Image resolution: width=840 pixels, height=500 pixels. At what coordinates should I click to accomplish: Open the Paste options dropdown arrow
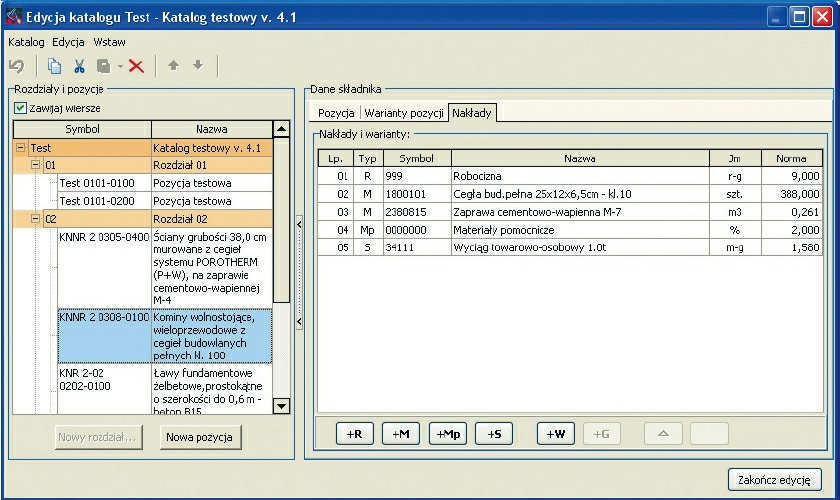coord(120,66)
